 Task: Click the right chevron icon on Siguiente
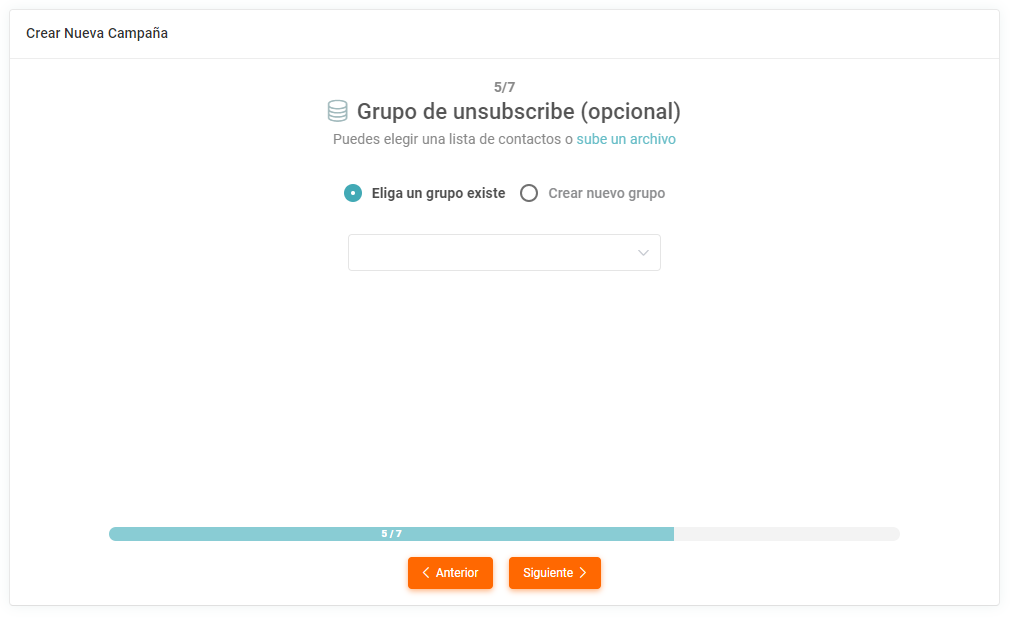pos(583,573)
